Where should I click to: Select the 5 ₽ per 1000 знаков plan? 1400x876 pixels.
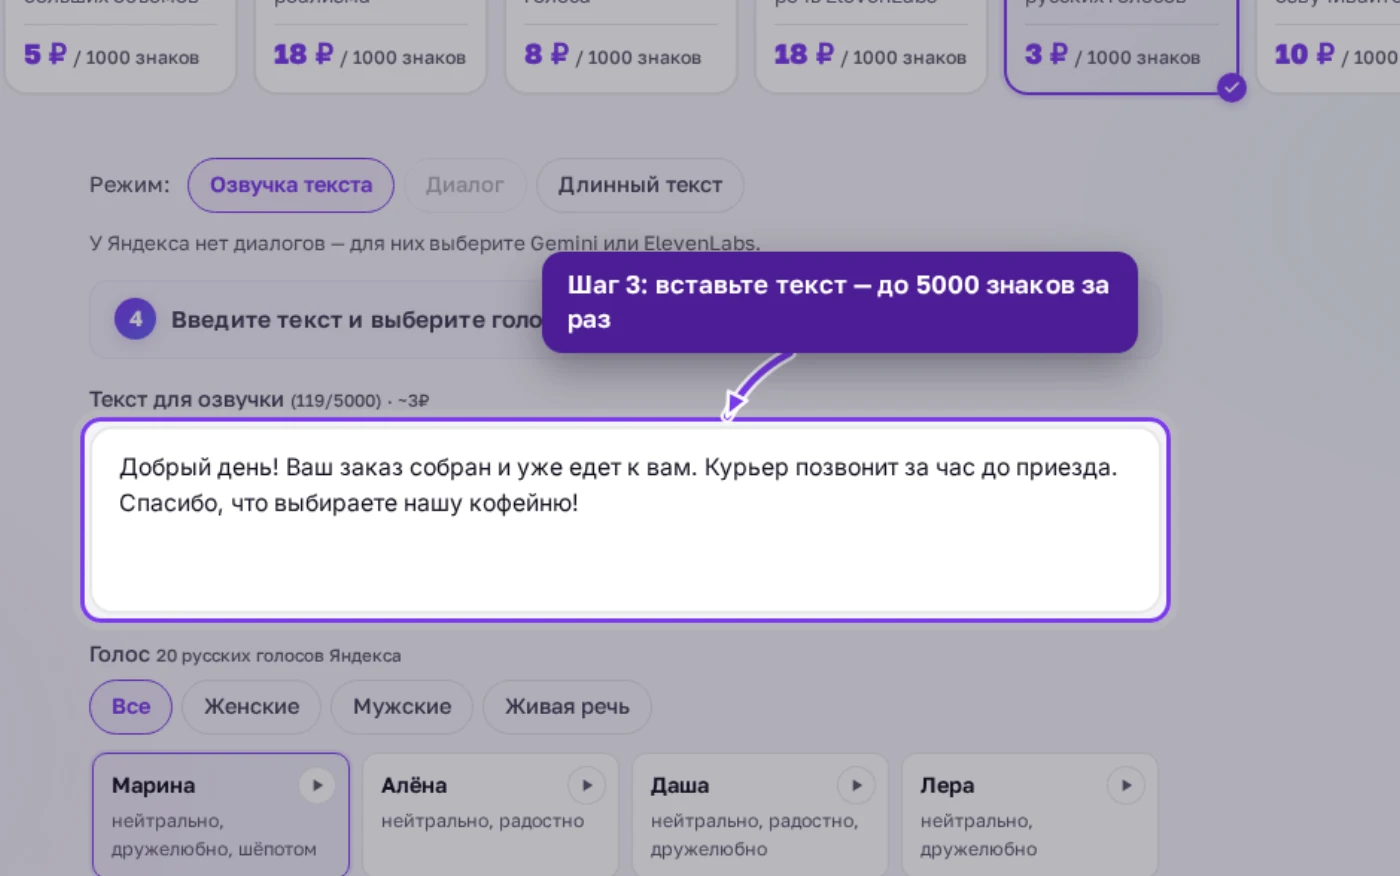coord(120,46)
